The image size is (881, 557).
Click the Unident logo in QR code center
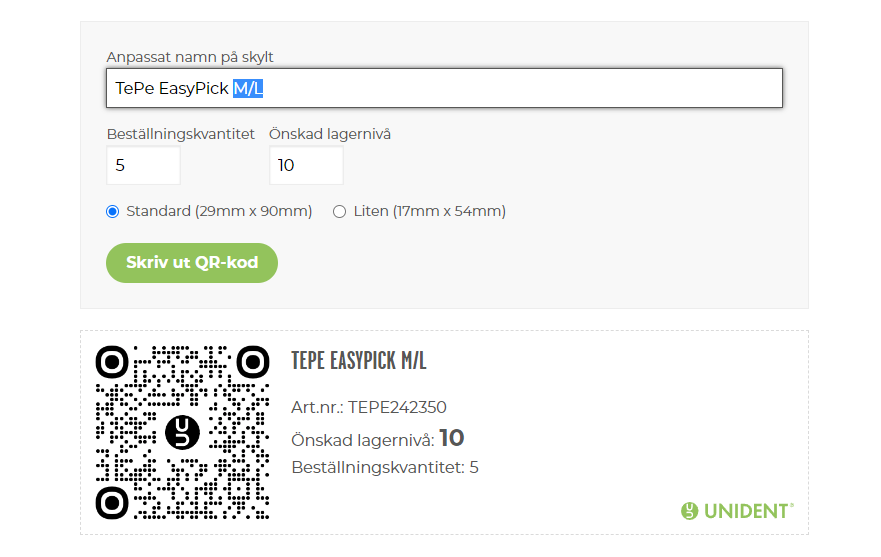[x=183, y=432]
